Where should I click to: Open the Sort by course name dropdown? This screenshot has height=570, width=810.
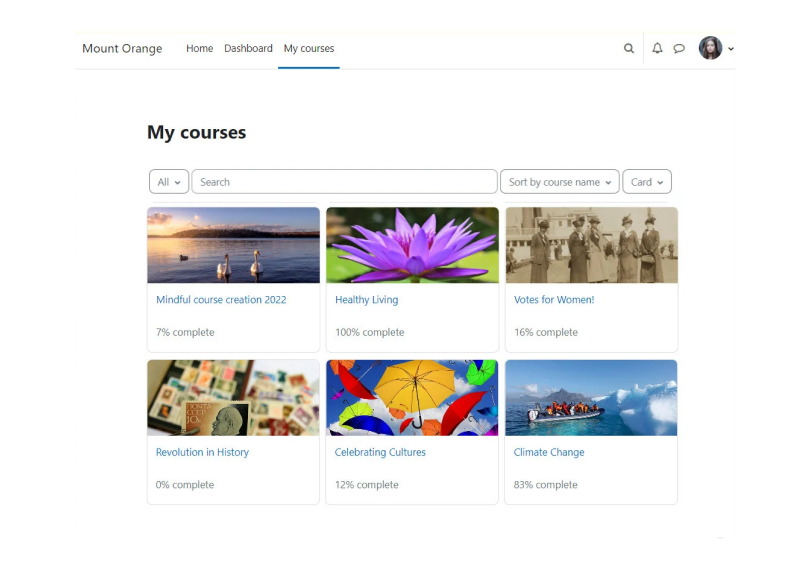tap(559, 182)
